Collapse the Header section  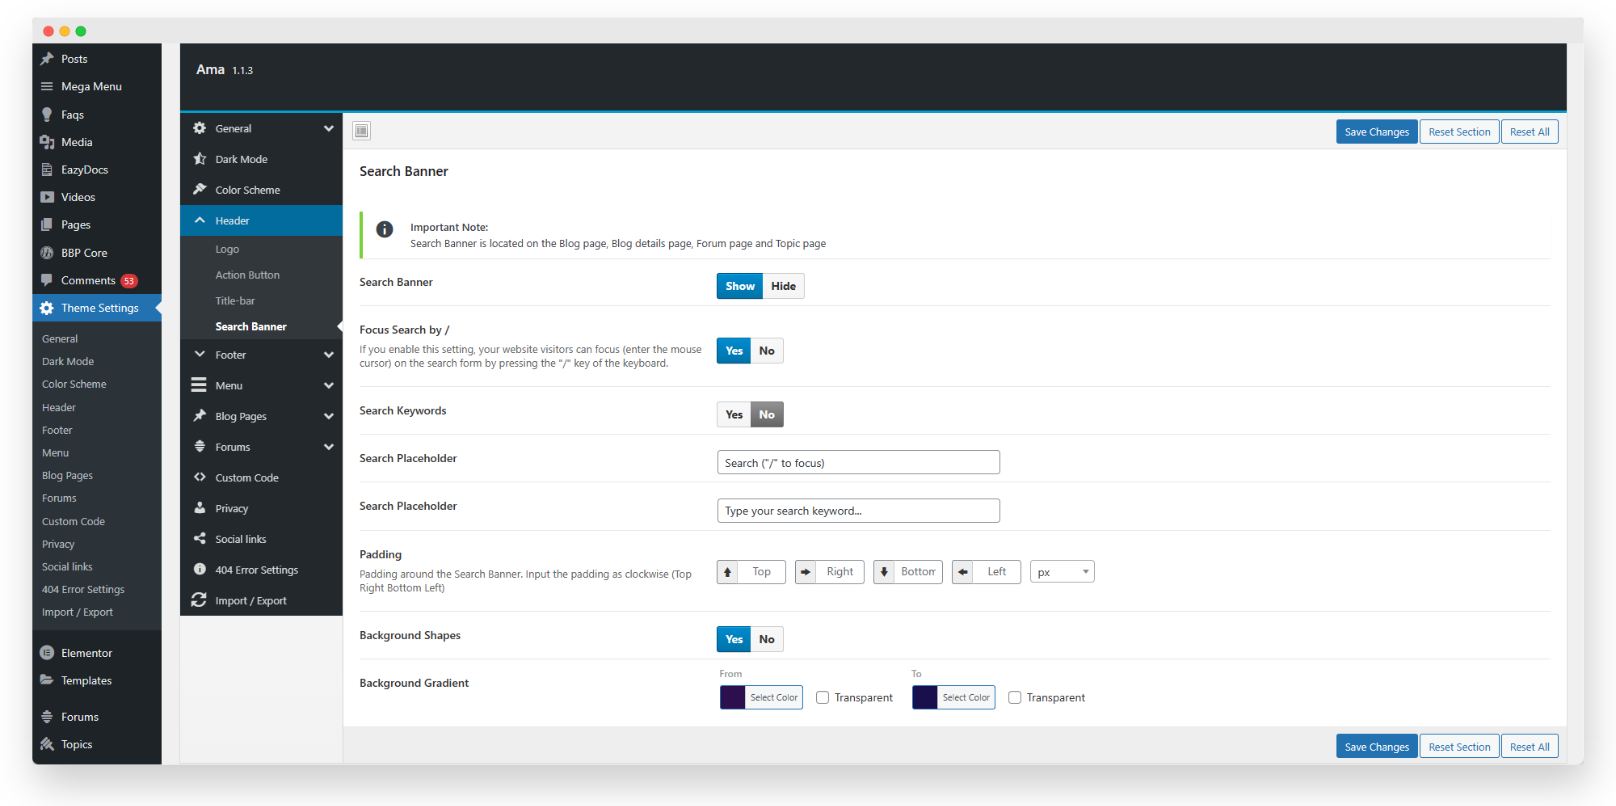click(262, 220)
